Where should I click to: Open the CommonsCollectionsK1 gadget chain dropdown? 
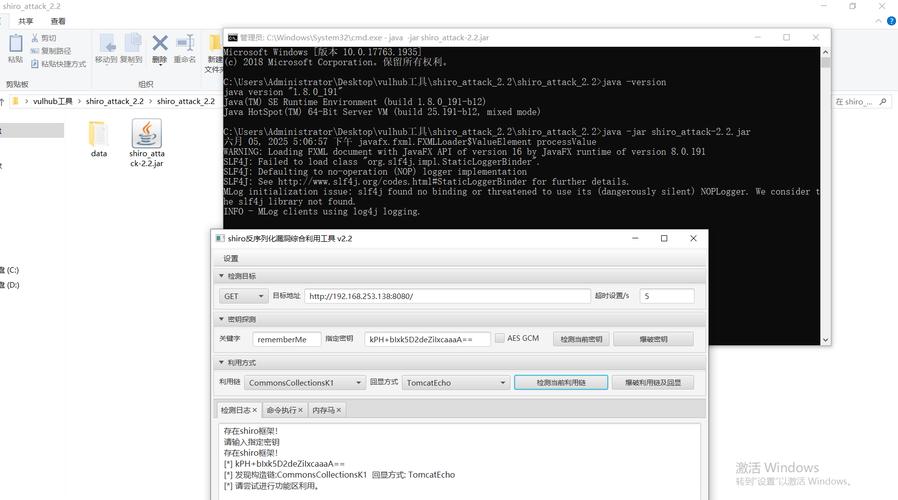(304, 383)
